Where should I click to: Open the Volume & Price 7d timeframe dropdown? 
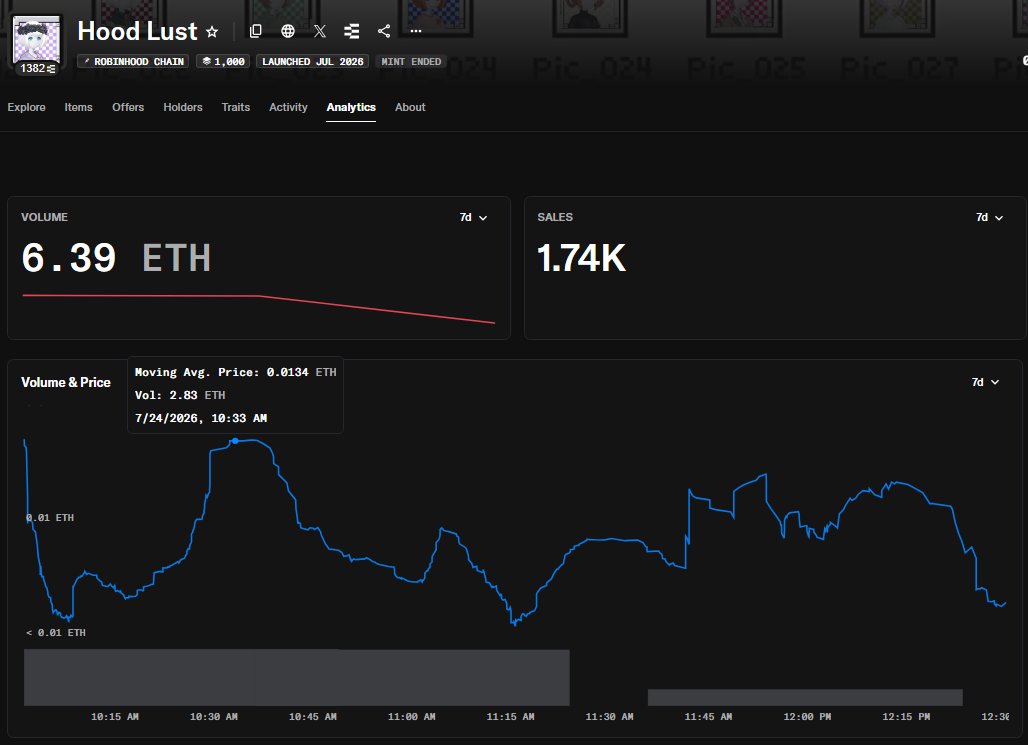click(x=985, y=382)
